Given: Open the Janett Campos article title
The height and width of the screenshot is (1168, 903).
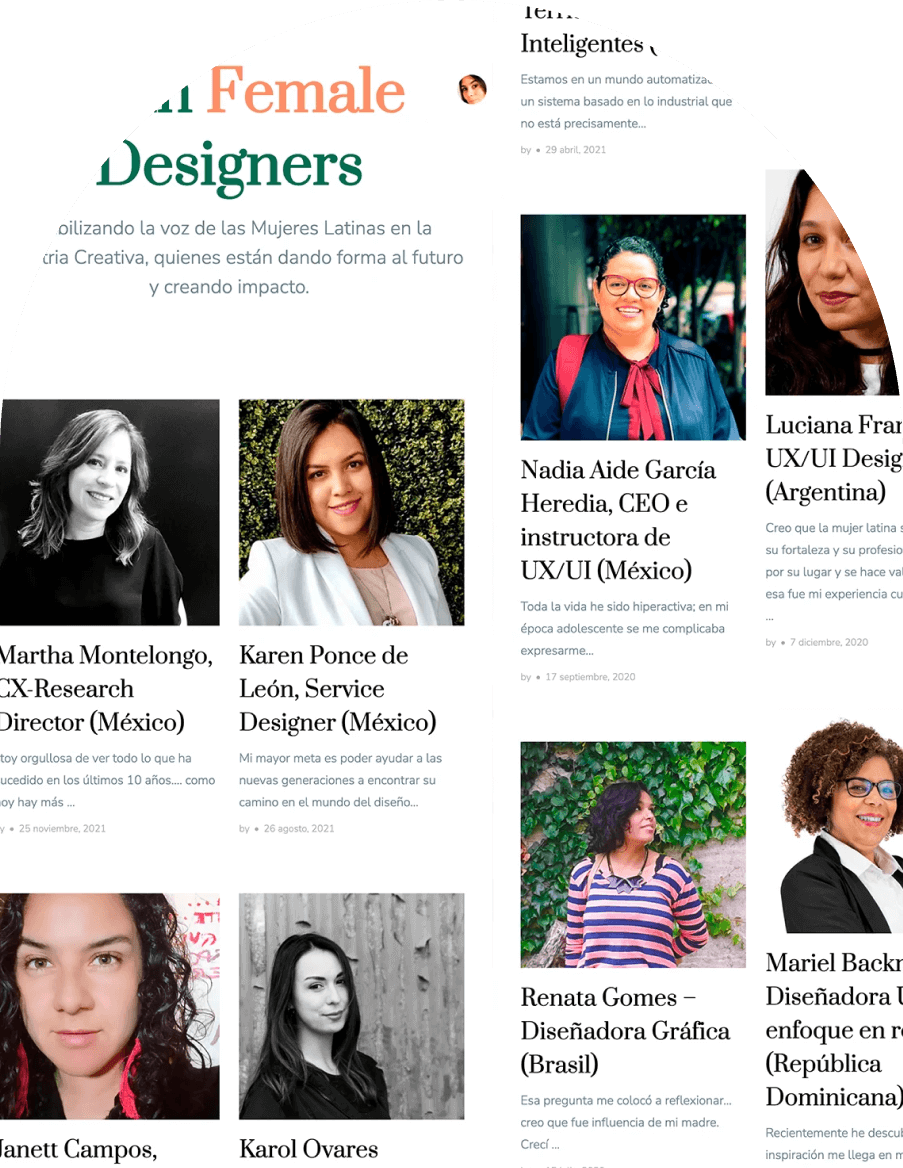Looking at the screenshot, I should click(x=78, y=1149).
